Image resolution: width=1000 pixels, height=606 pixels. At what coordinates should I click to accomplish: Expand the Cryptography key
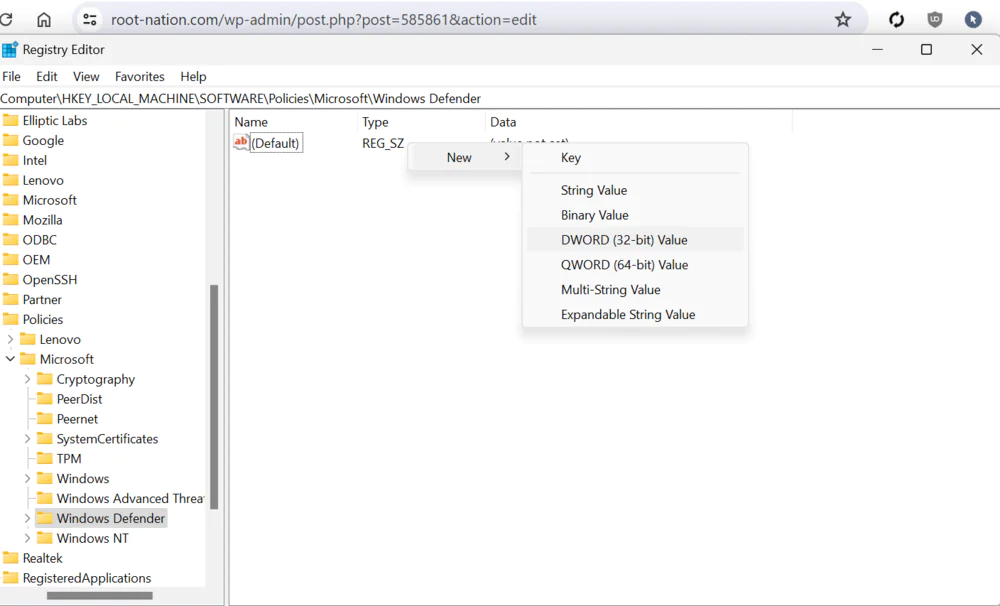point(27,378)
